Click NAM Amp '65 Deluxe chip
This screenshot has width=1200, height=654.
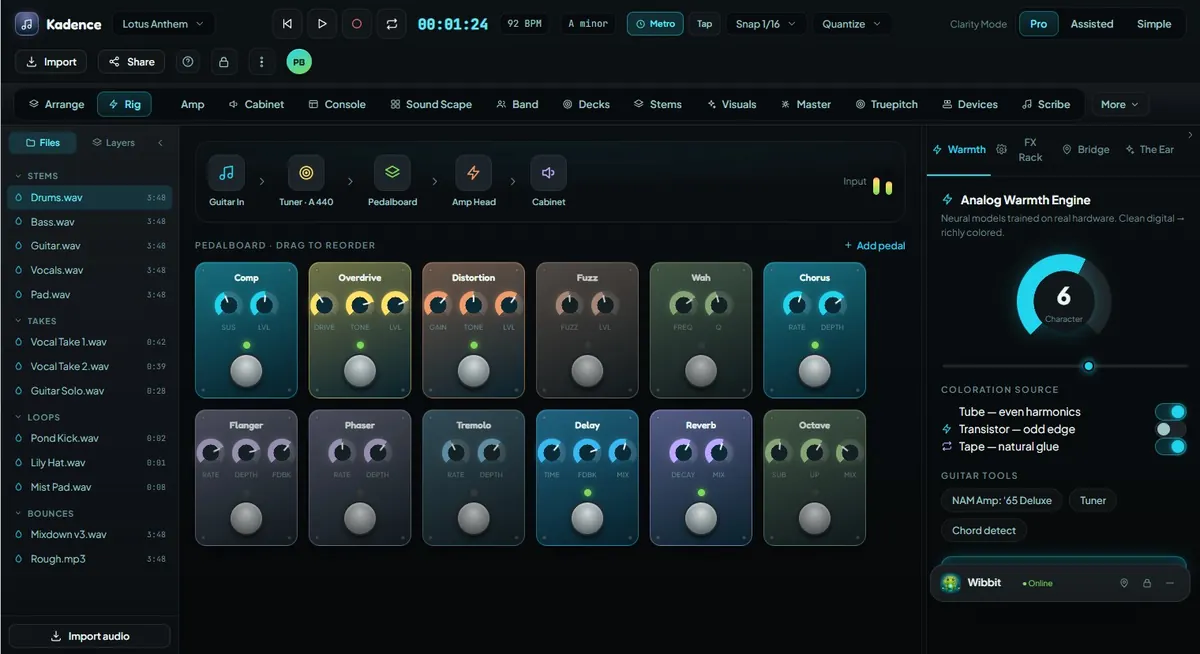click(1001, 500)
